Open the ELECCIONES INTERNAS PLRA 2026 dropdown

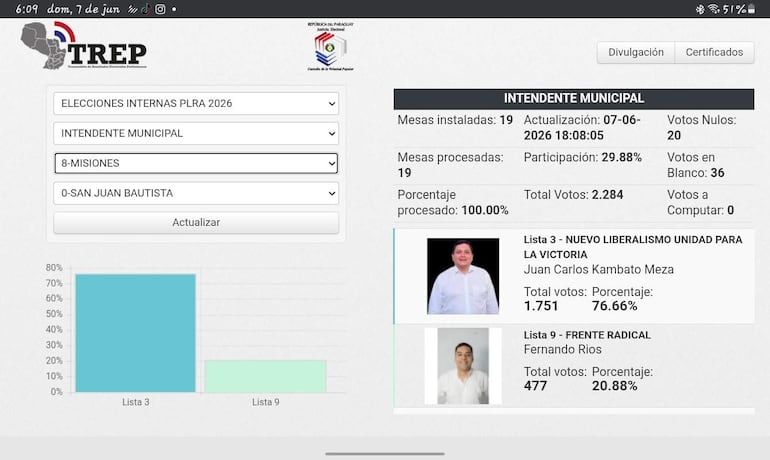[x=196, y=104]
